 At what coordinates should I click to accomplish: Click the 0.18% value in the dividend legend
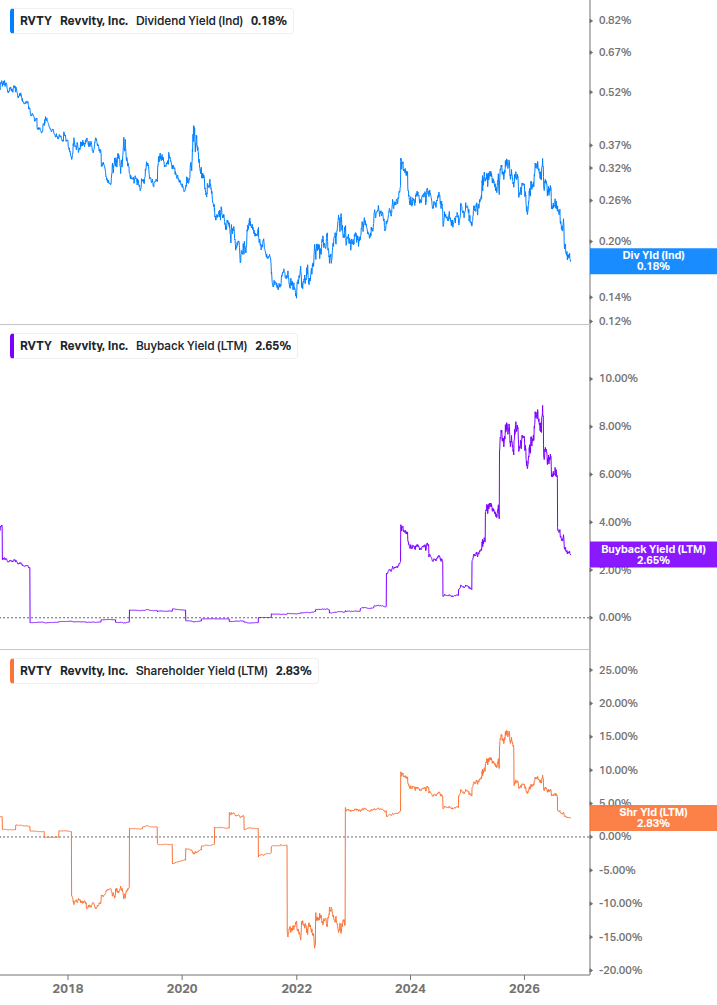[x=268, y=21]
